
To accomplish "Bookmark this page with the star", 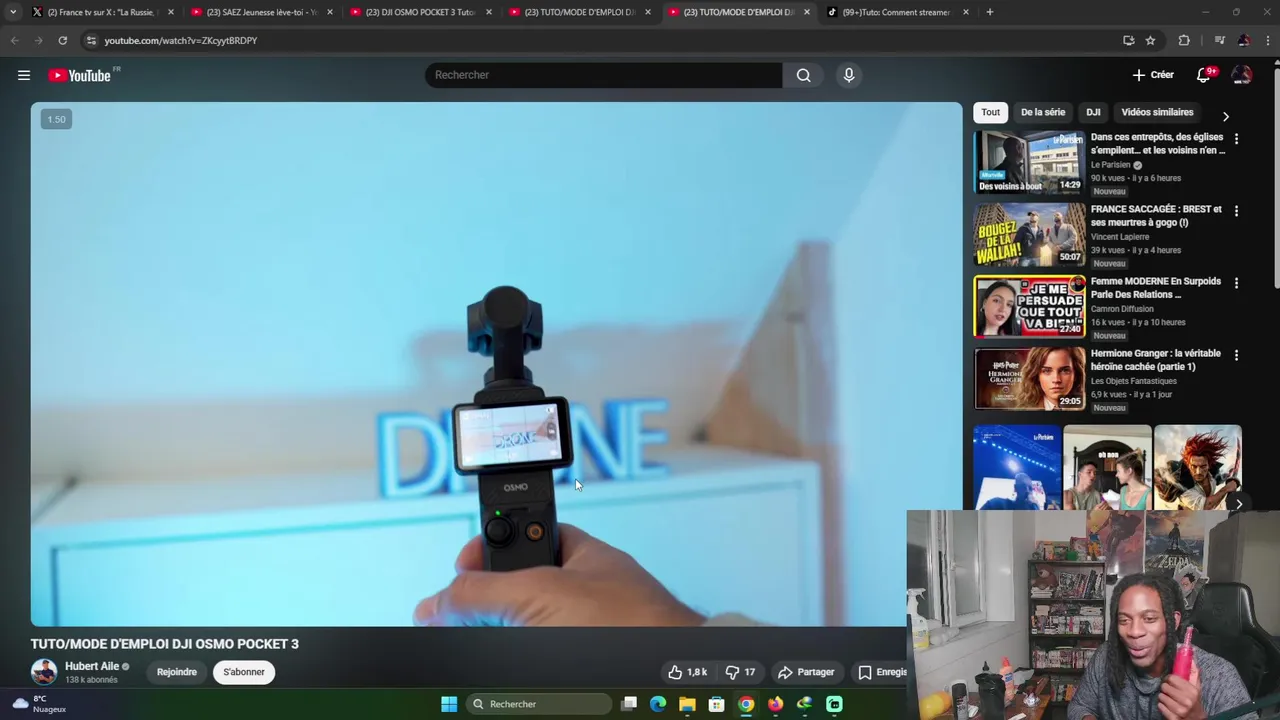I will point(1150,40).
